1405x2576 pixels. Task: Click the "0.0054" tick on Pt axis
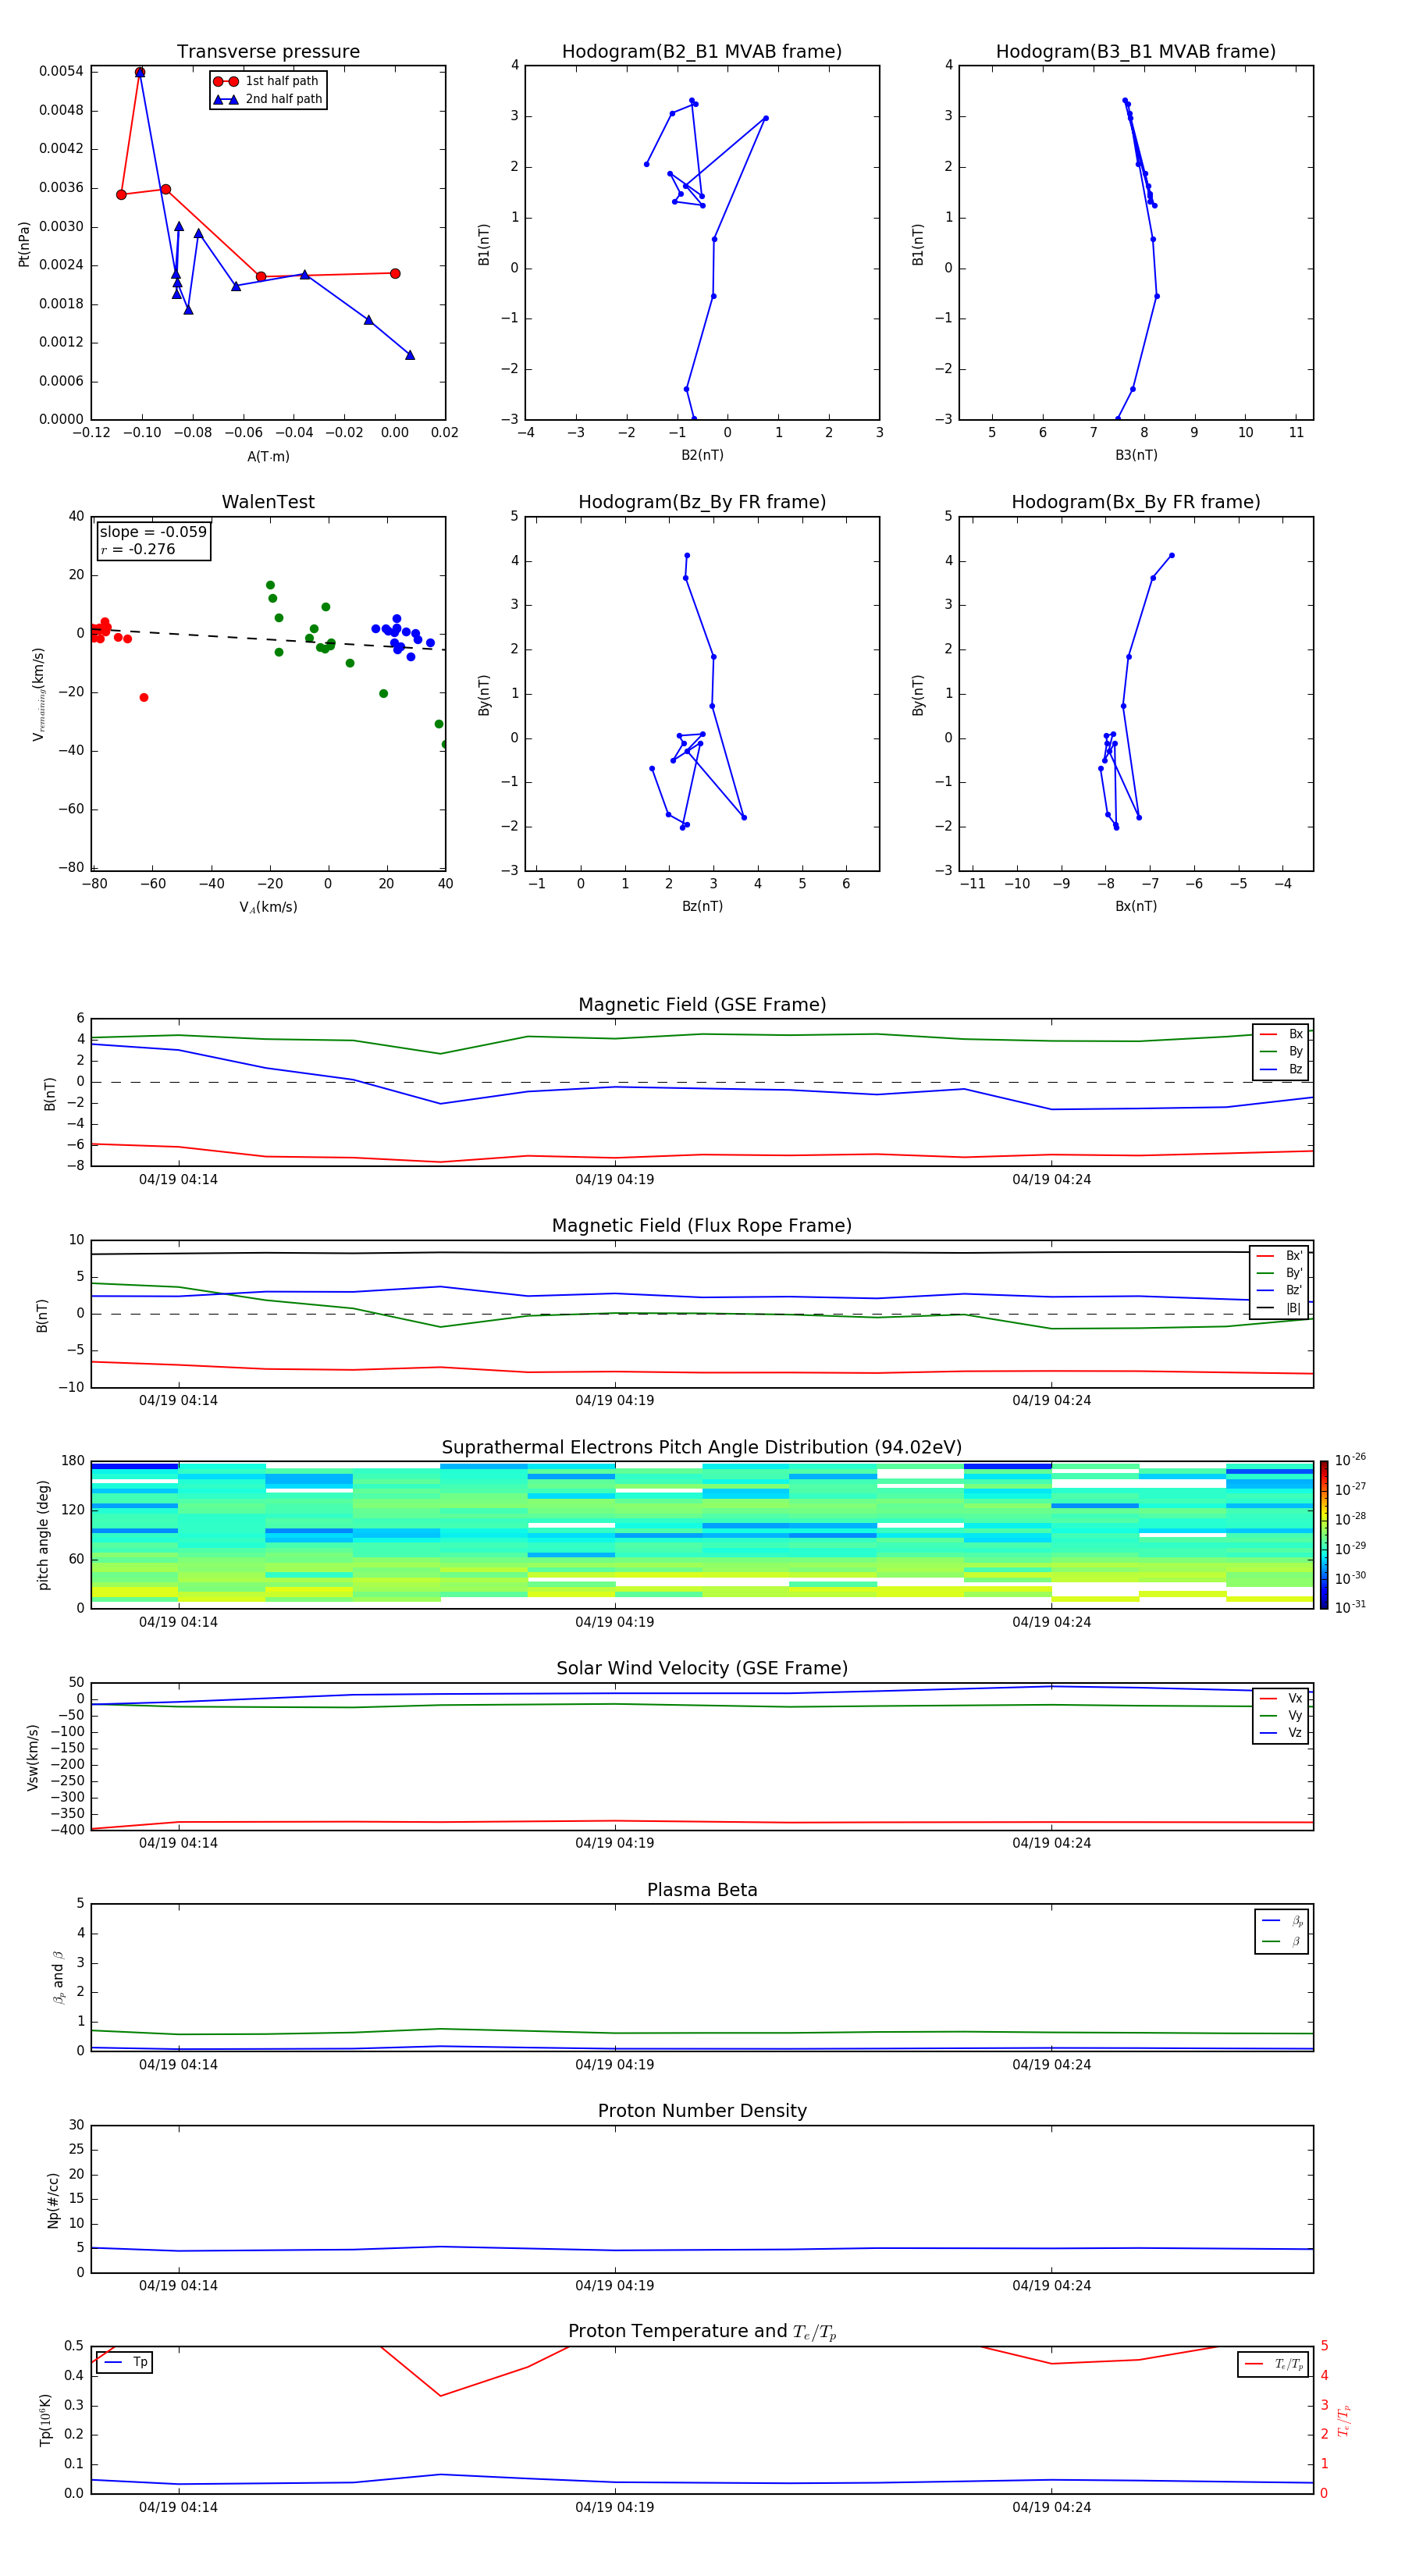coord(61,71)
